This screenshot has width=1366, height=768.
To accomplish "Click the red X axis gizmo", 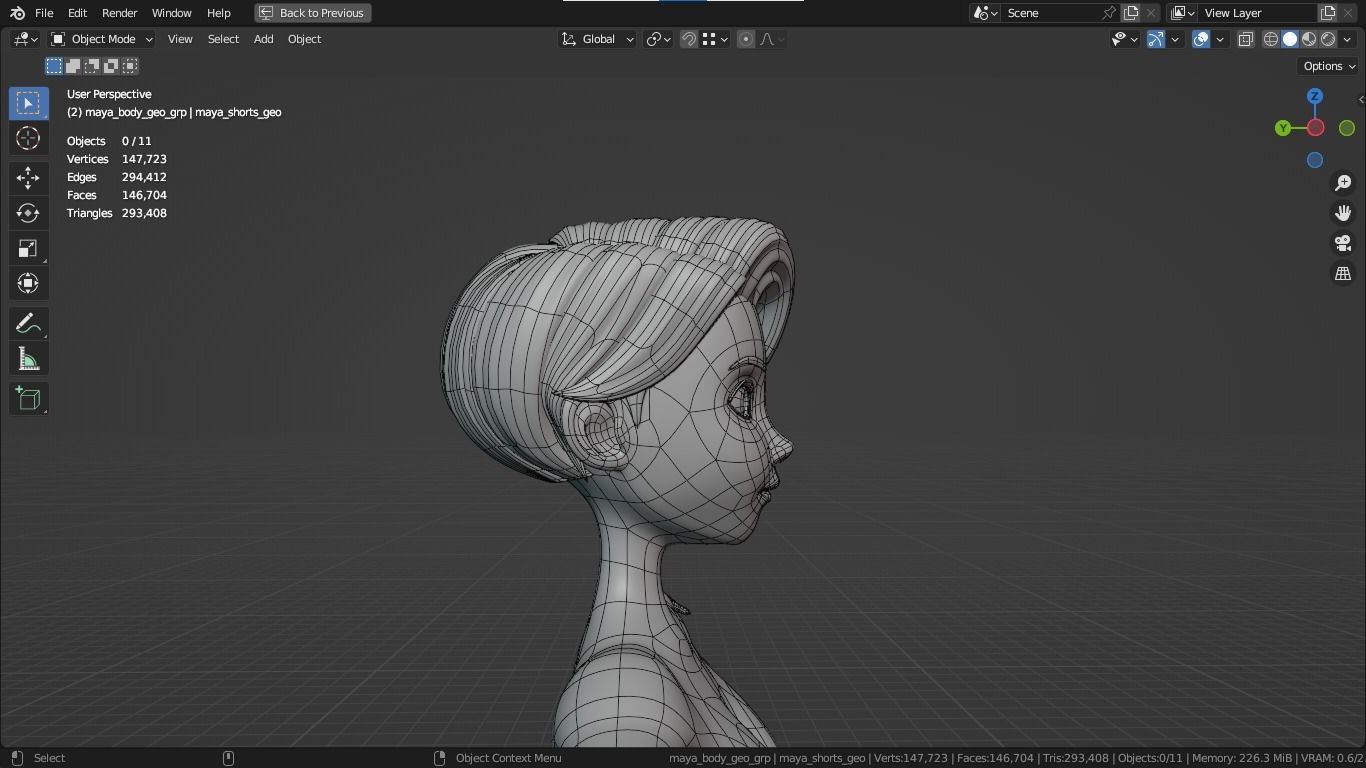I will click(x=1315, y=128).
